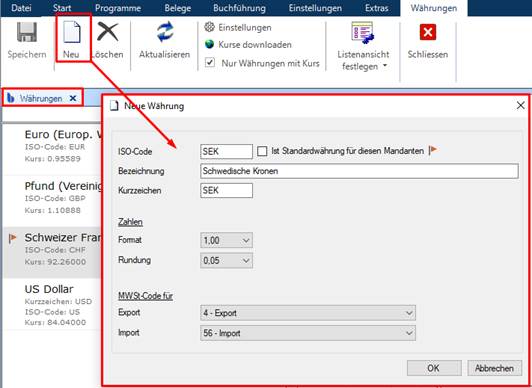Open Einstellungen gear in ribbon group
The width and height of the screenshot is (532, 388).
[x=209, y=27]
